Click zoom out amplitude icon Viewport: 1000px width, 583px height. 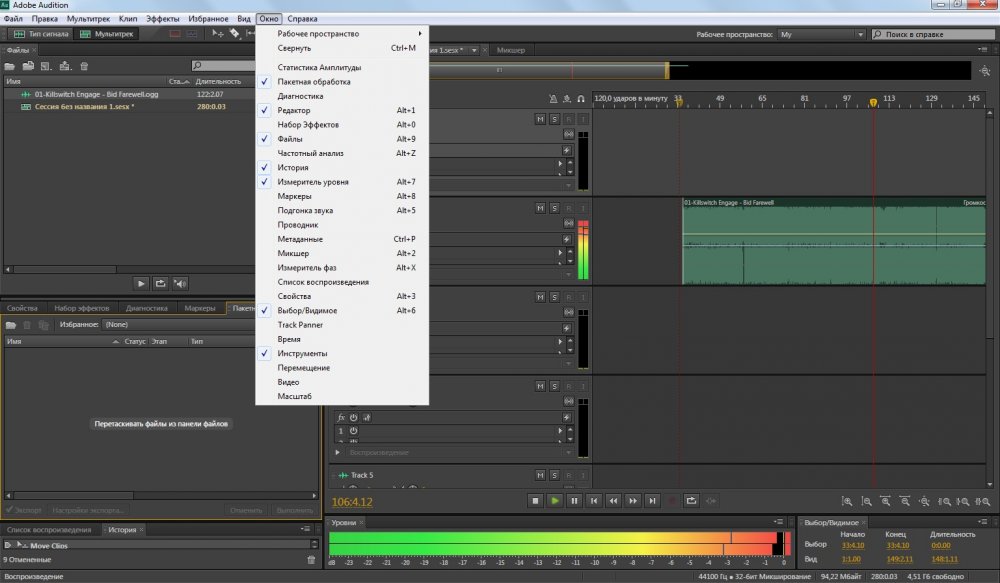coord(866,501)
